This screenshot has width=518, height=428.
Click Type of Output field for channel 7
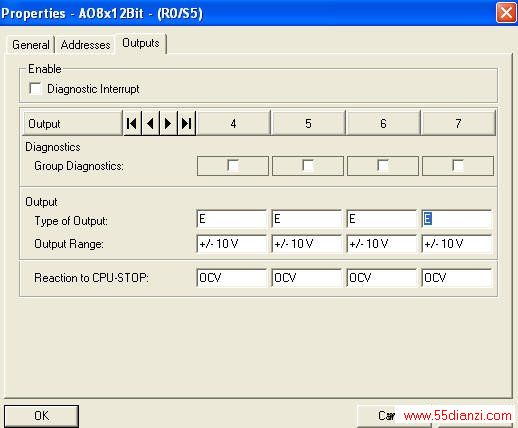(x=457, y=219)
